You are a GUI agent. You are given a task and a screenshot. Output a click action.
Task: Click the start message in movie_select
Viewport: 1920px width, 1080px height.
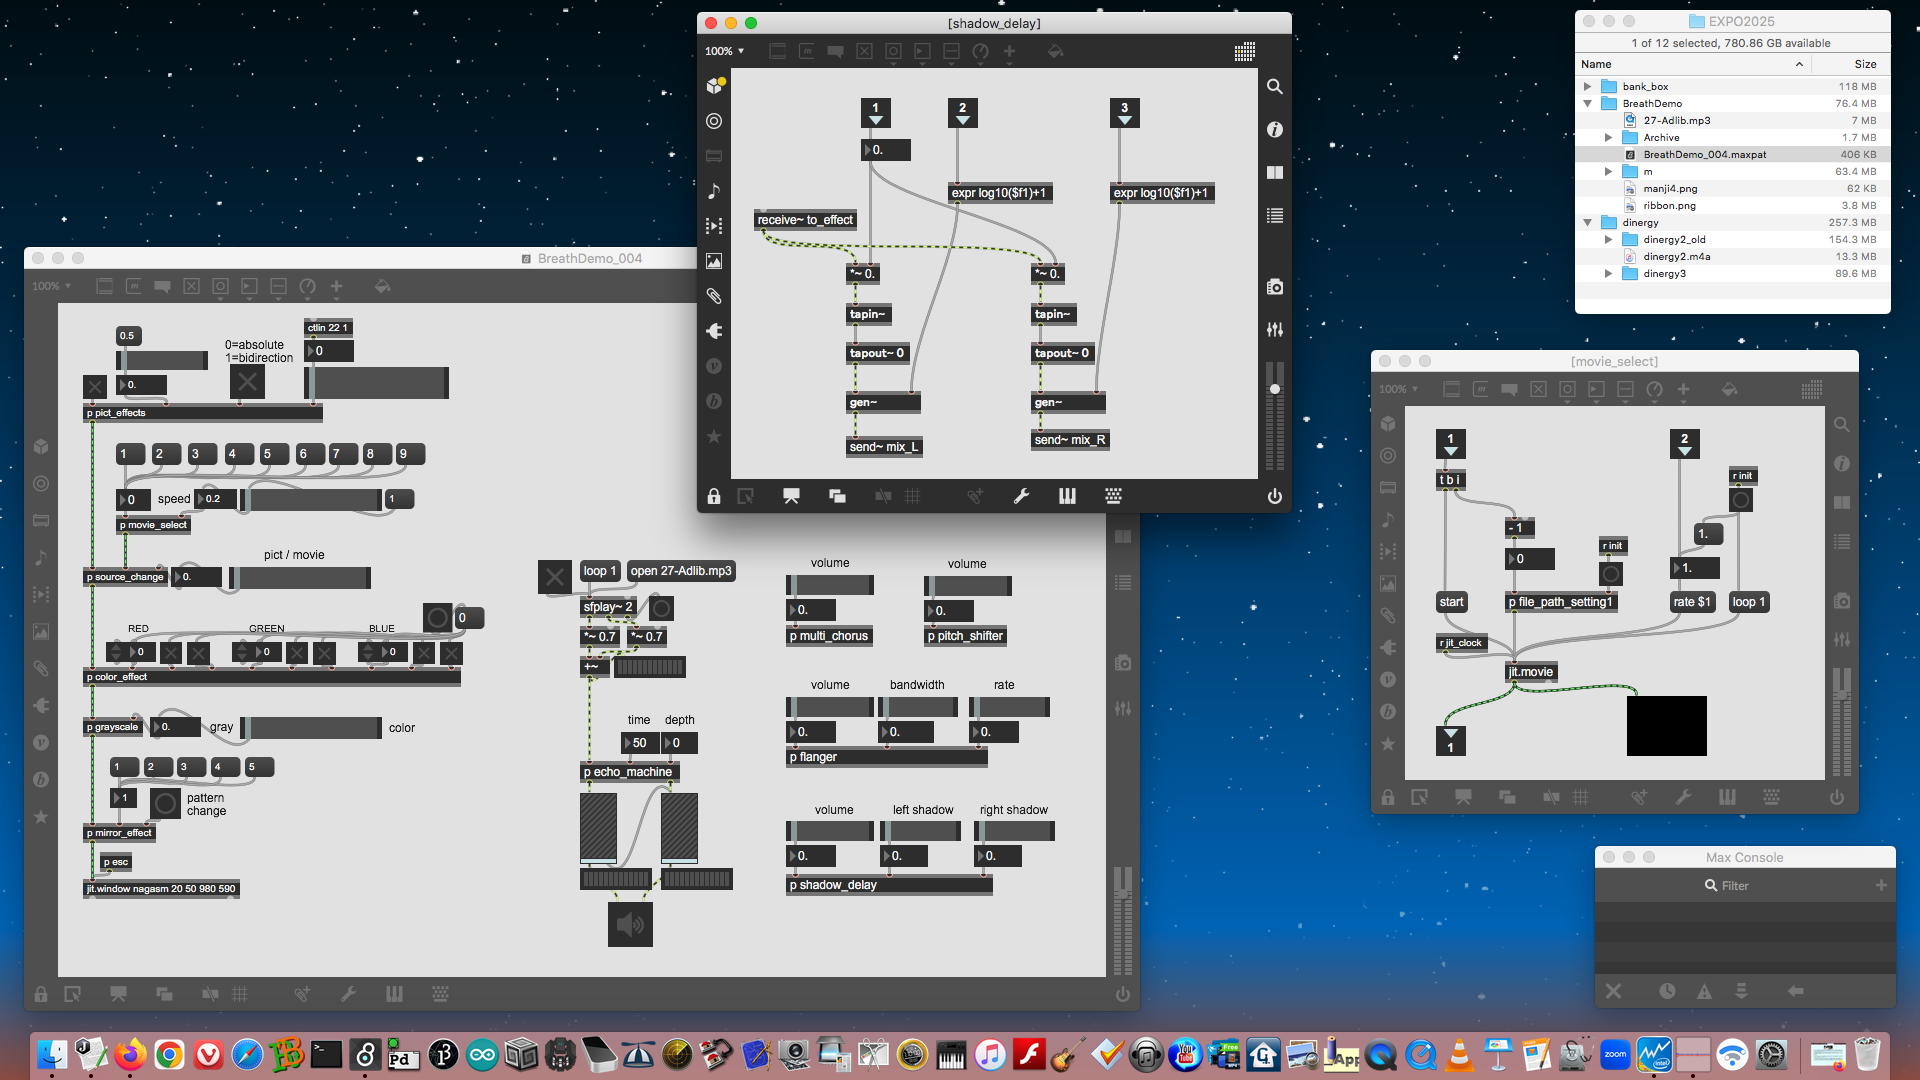click(x=1451, y=602)
